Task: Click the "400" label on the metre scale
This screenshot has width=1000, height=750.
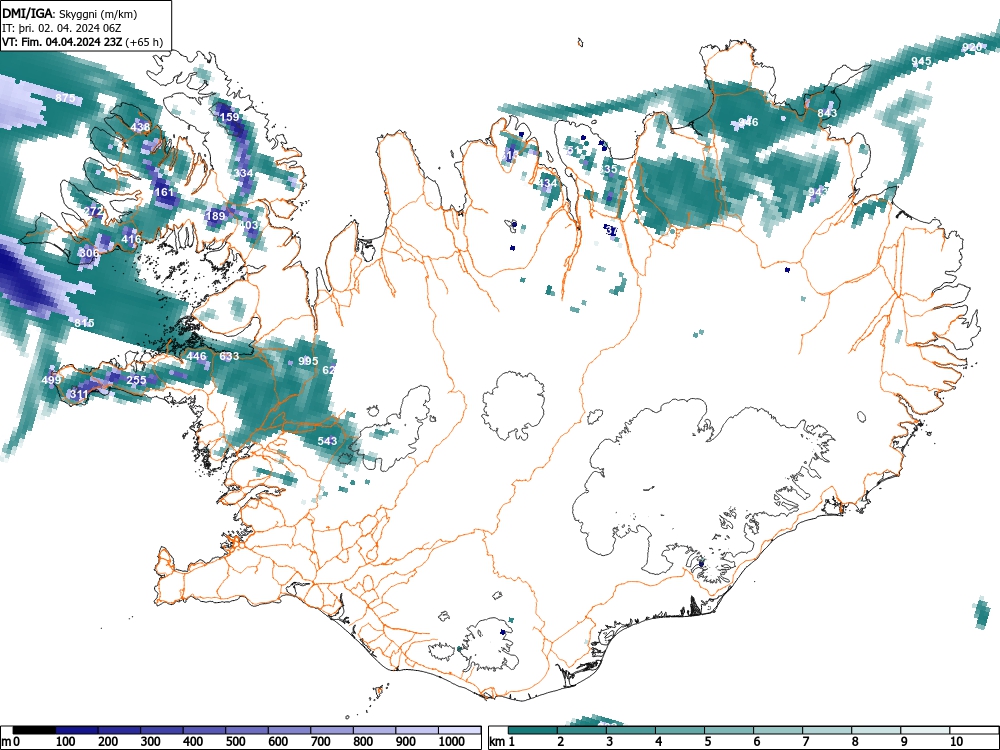Action: click(x=193, y=742)
